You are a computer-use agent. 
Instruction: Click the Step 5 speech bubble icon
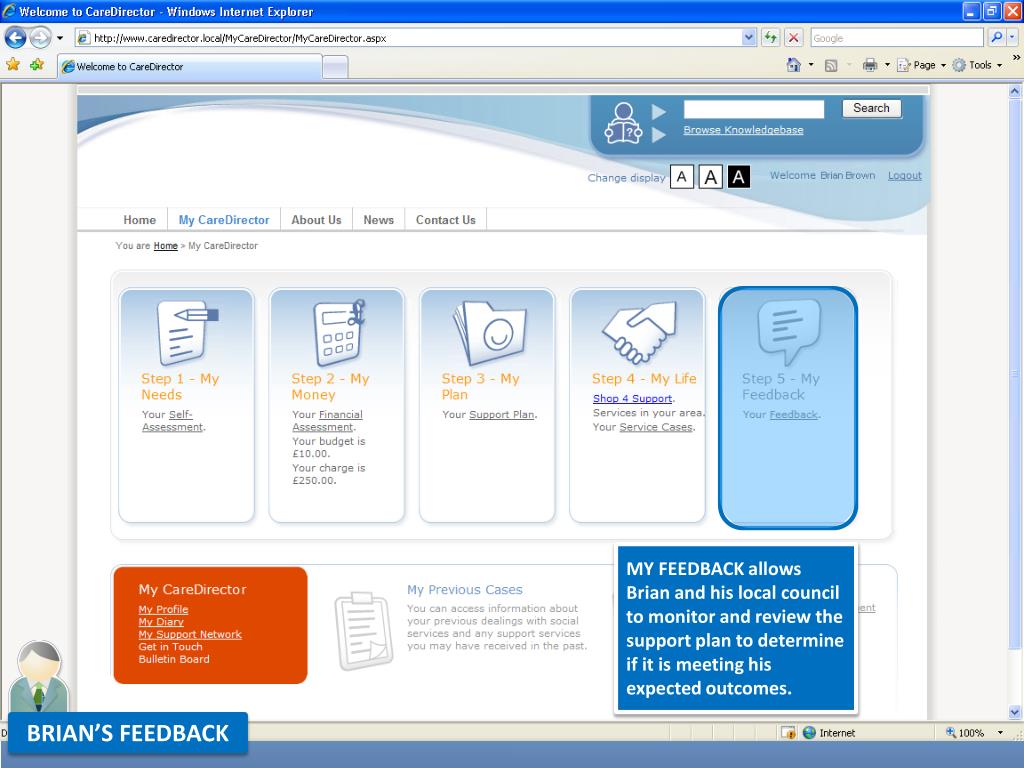tap(788, 332)
